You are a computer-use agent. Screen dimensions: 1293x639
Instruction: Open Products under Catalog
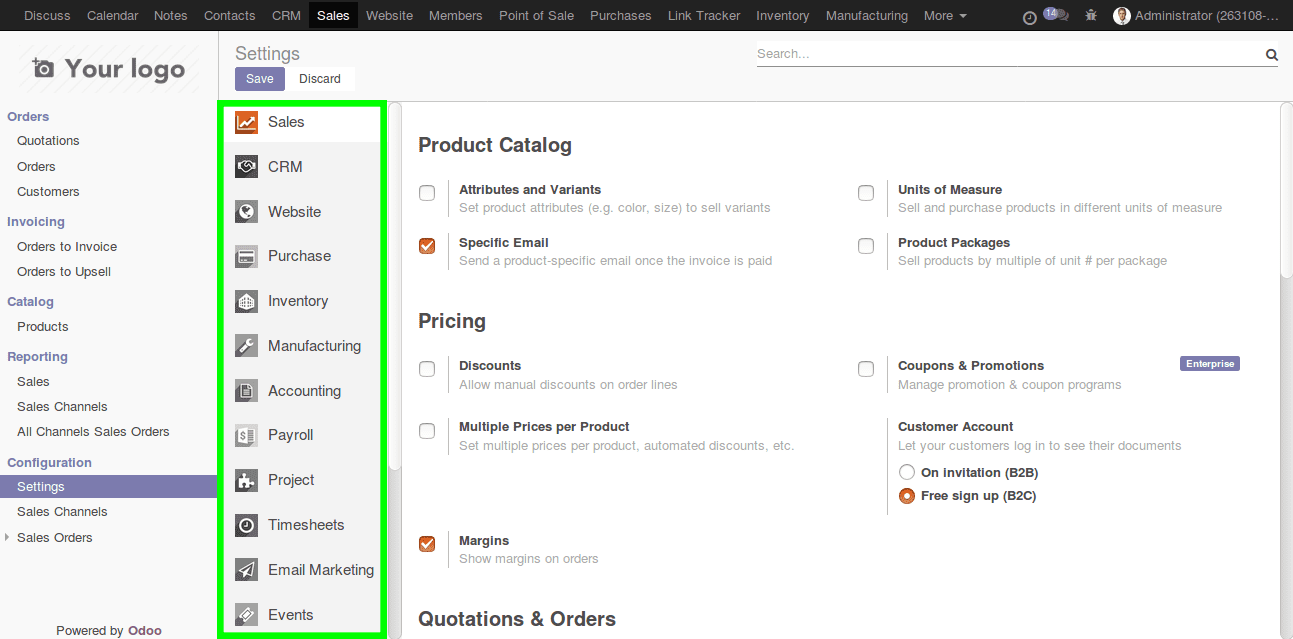coord(43,327)
